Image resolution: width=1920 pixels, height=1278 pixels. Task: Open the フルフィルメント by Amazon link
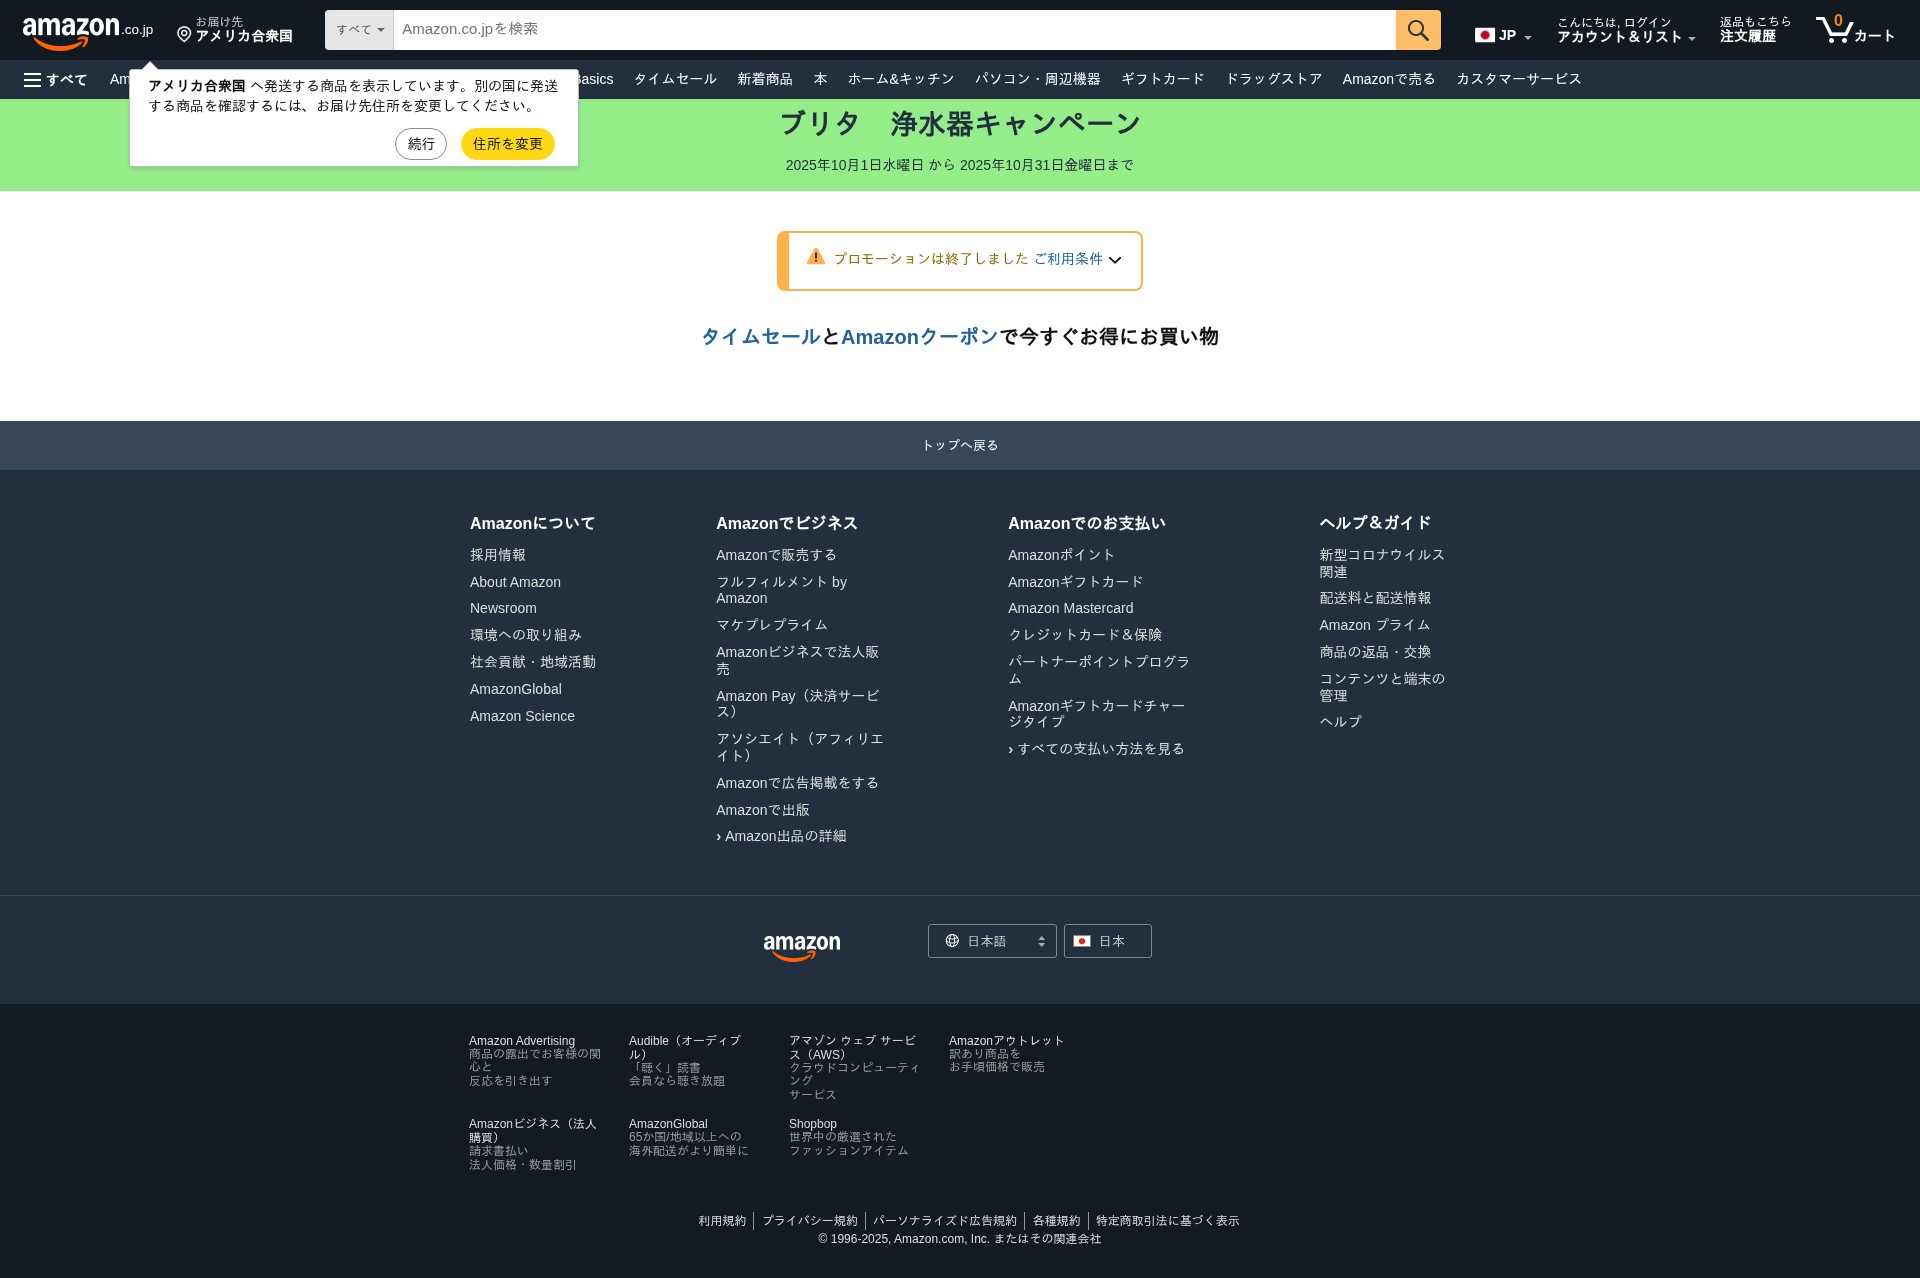pyautogui.click(x=781, y=590)
